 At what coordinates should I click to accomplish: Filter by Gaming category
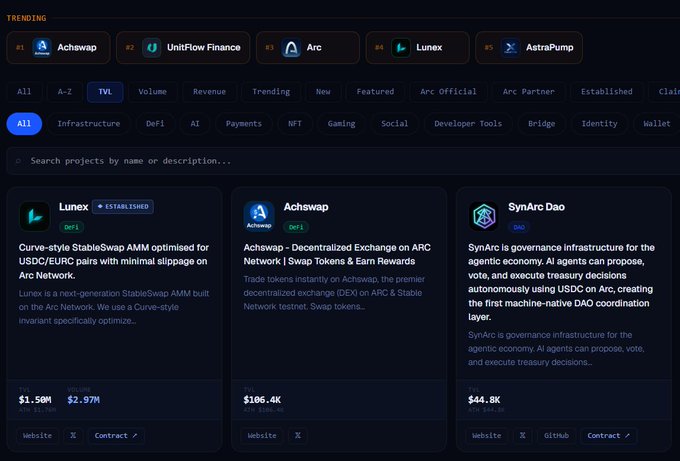341,124
